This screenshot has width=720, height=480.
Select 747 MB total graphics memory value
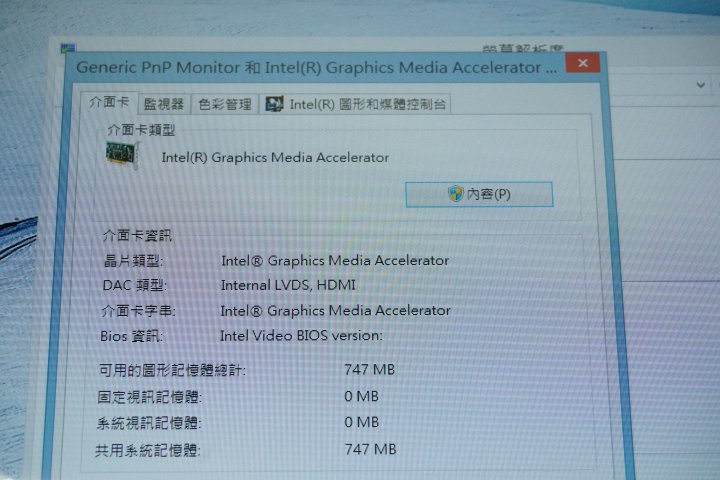coord(370,369)
